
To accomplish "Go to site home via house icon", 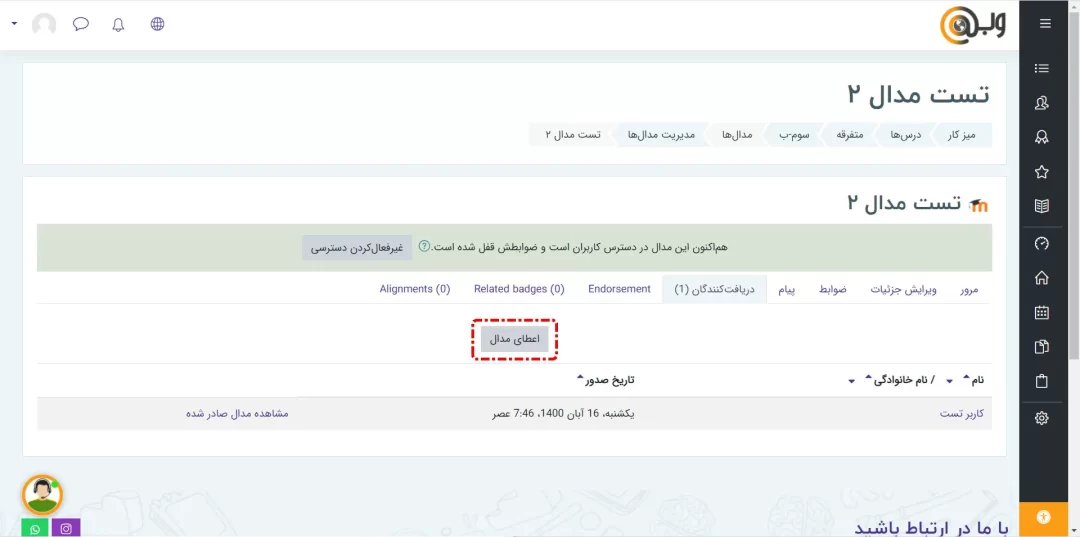I will (1042, 278).
